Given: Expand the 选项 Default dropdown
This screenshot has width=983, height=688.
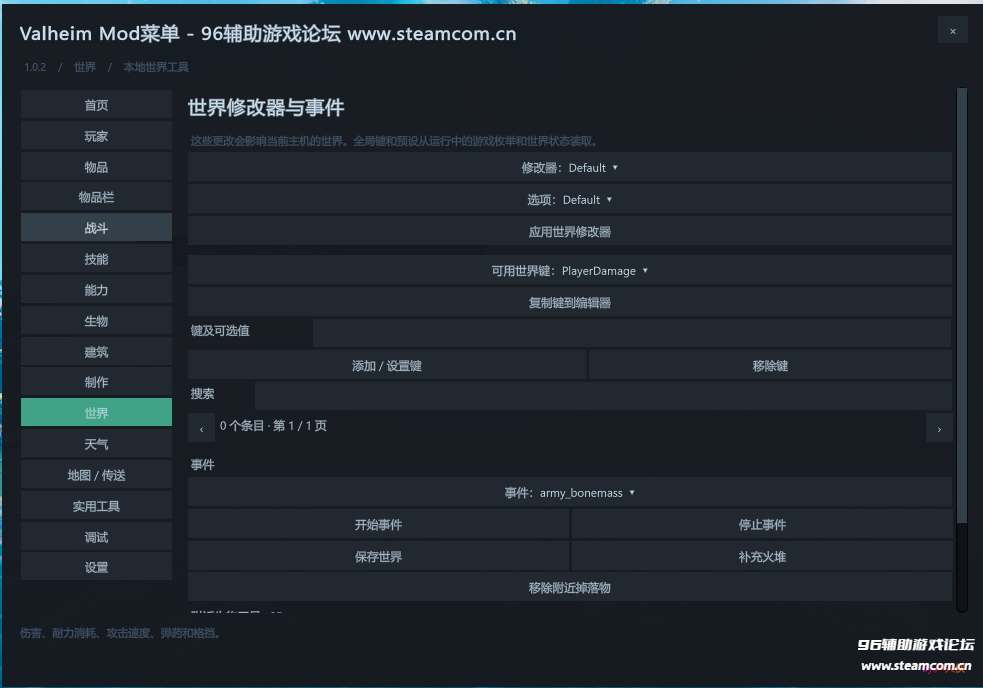Looking at the screenshot, I should click(x=570, y=199).
